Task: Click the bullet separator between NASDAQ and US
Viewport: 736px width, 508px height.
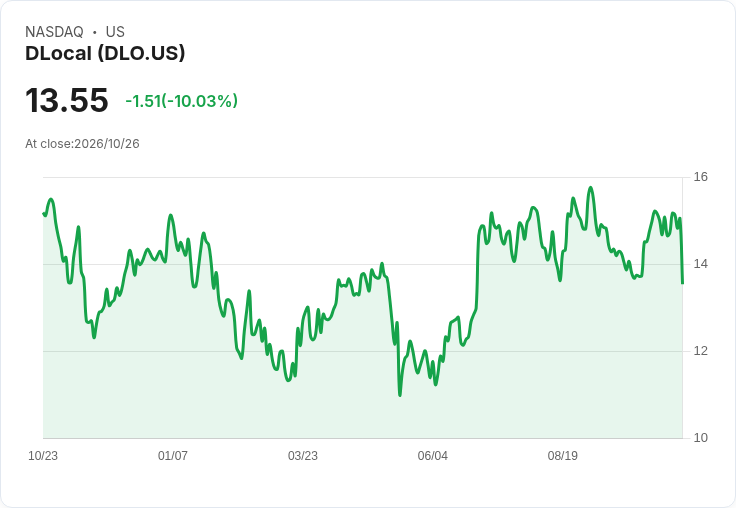Action: coord(94,32)
